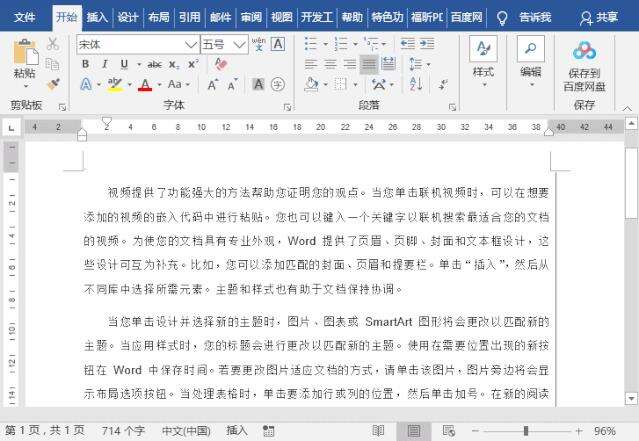The width and height of the screenshot is (639, 441).
Task: Open the phonetic guide (wén) tool
Action: coord(258,44)
